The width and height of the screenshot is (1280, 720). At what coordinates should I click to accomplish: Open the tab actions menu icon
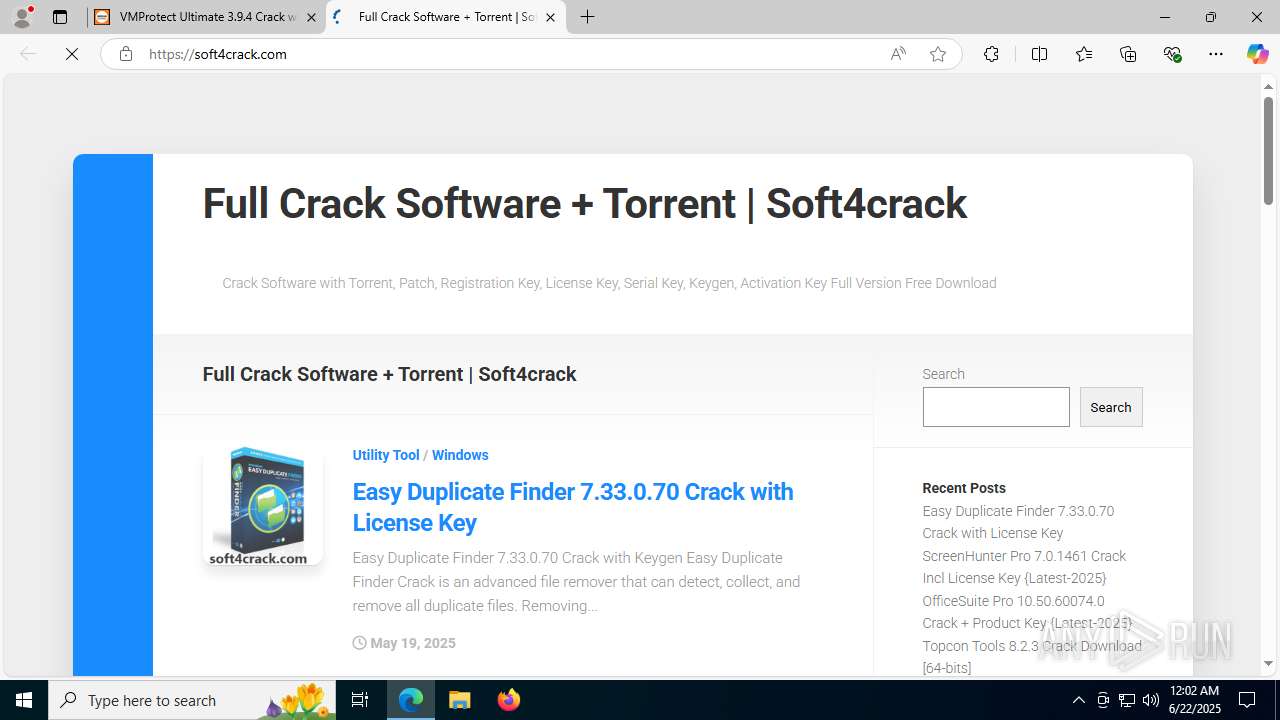(60, 17)
